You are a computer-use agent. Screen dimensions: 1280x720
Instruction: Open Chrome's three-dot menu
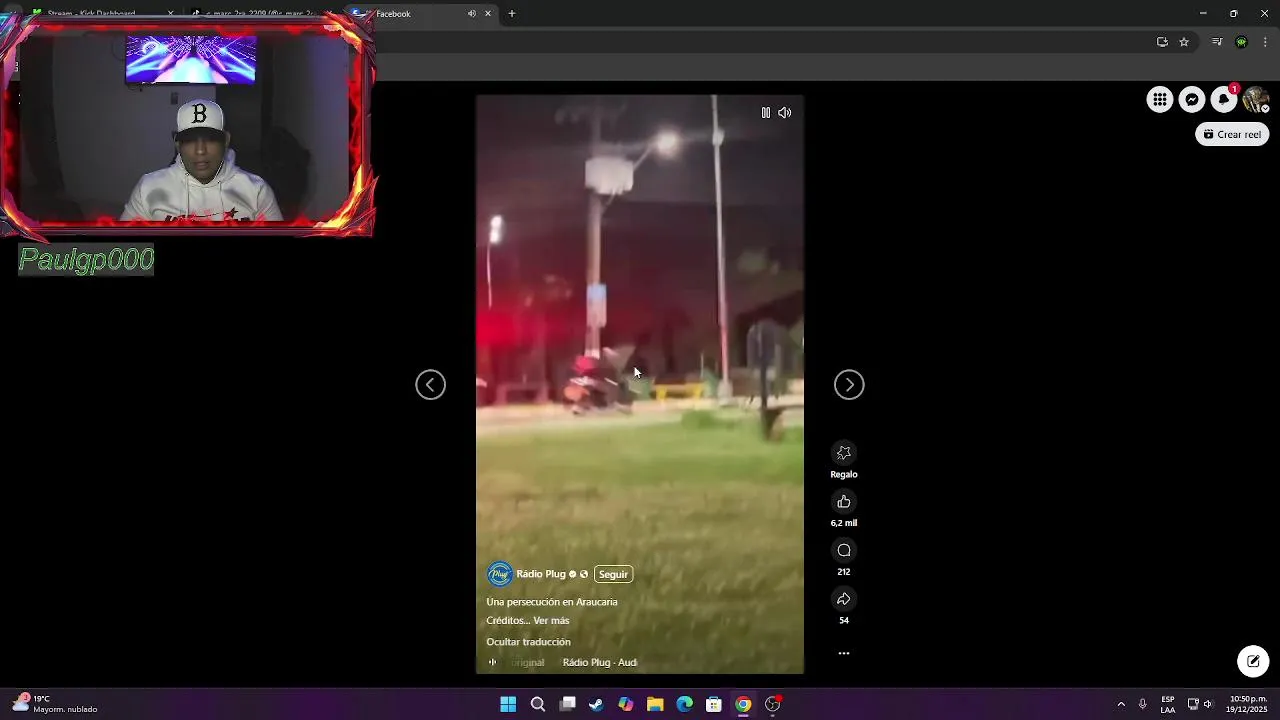click(x=1265, y=42)
